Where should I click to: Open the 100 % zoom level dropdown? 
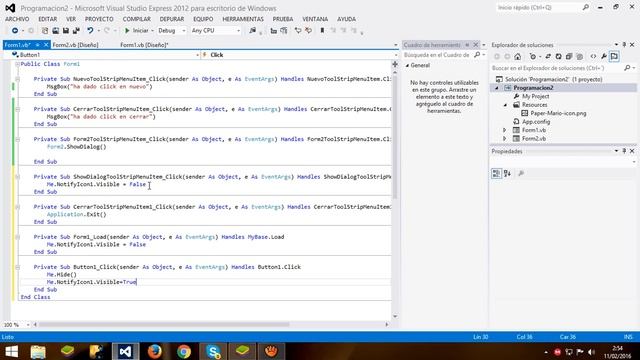28,325
